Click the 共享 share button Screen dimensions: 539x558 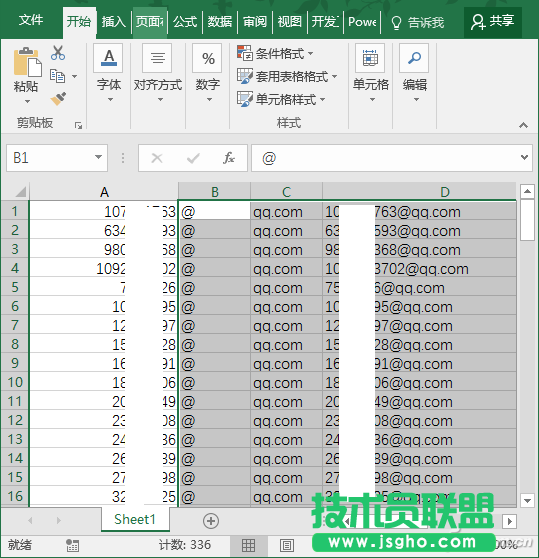click(493, 21)
